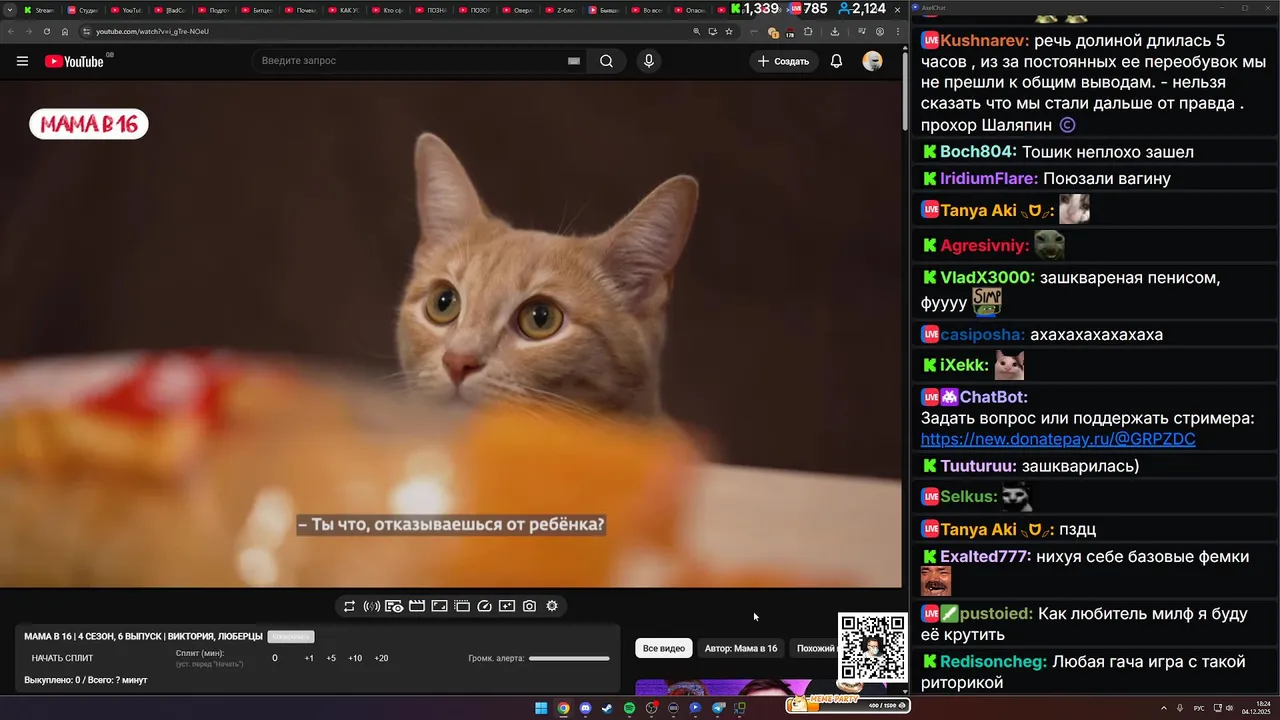
Task: Open the YouTube hamburger guide menu
Action: coord(22,61)
